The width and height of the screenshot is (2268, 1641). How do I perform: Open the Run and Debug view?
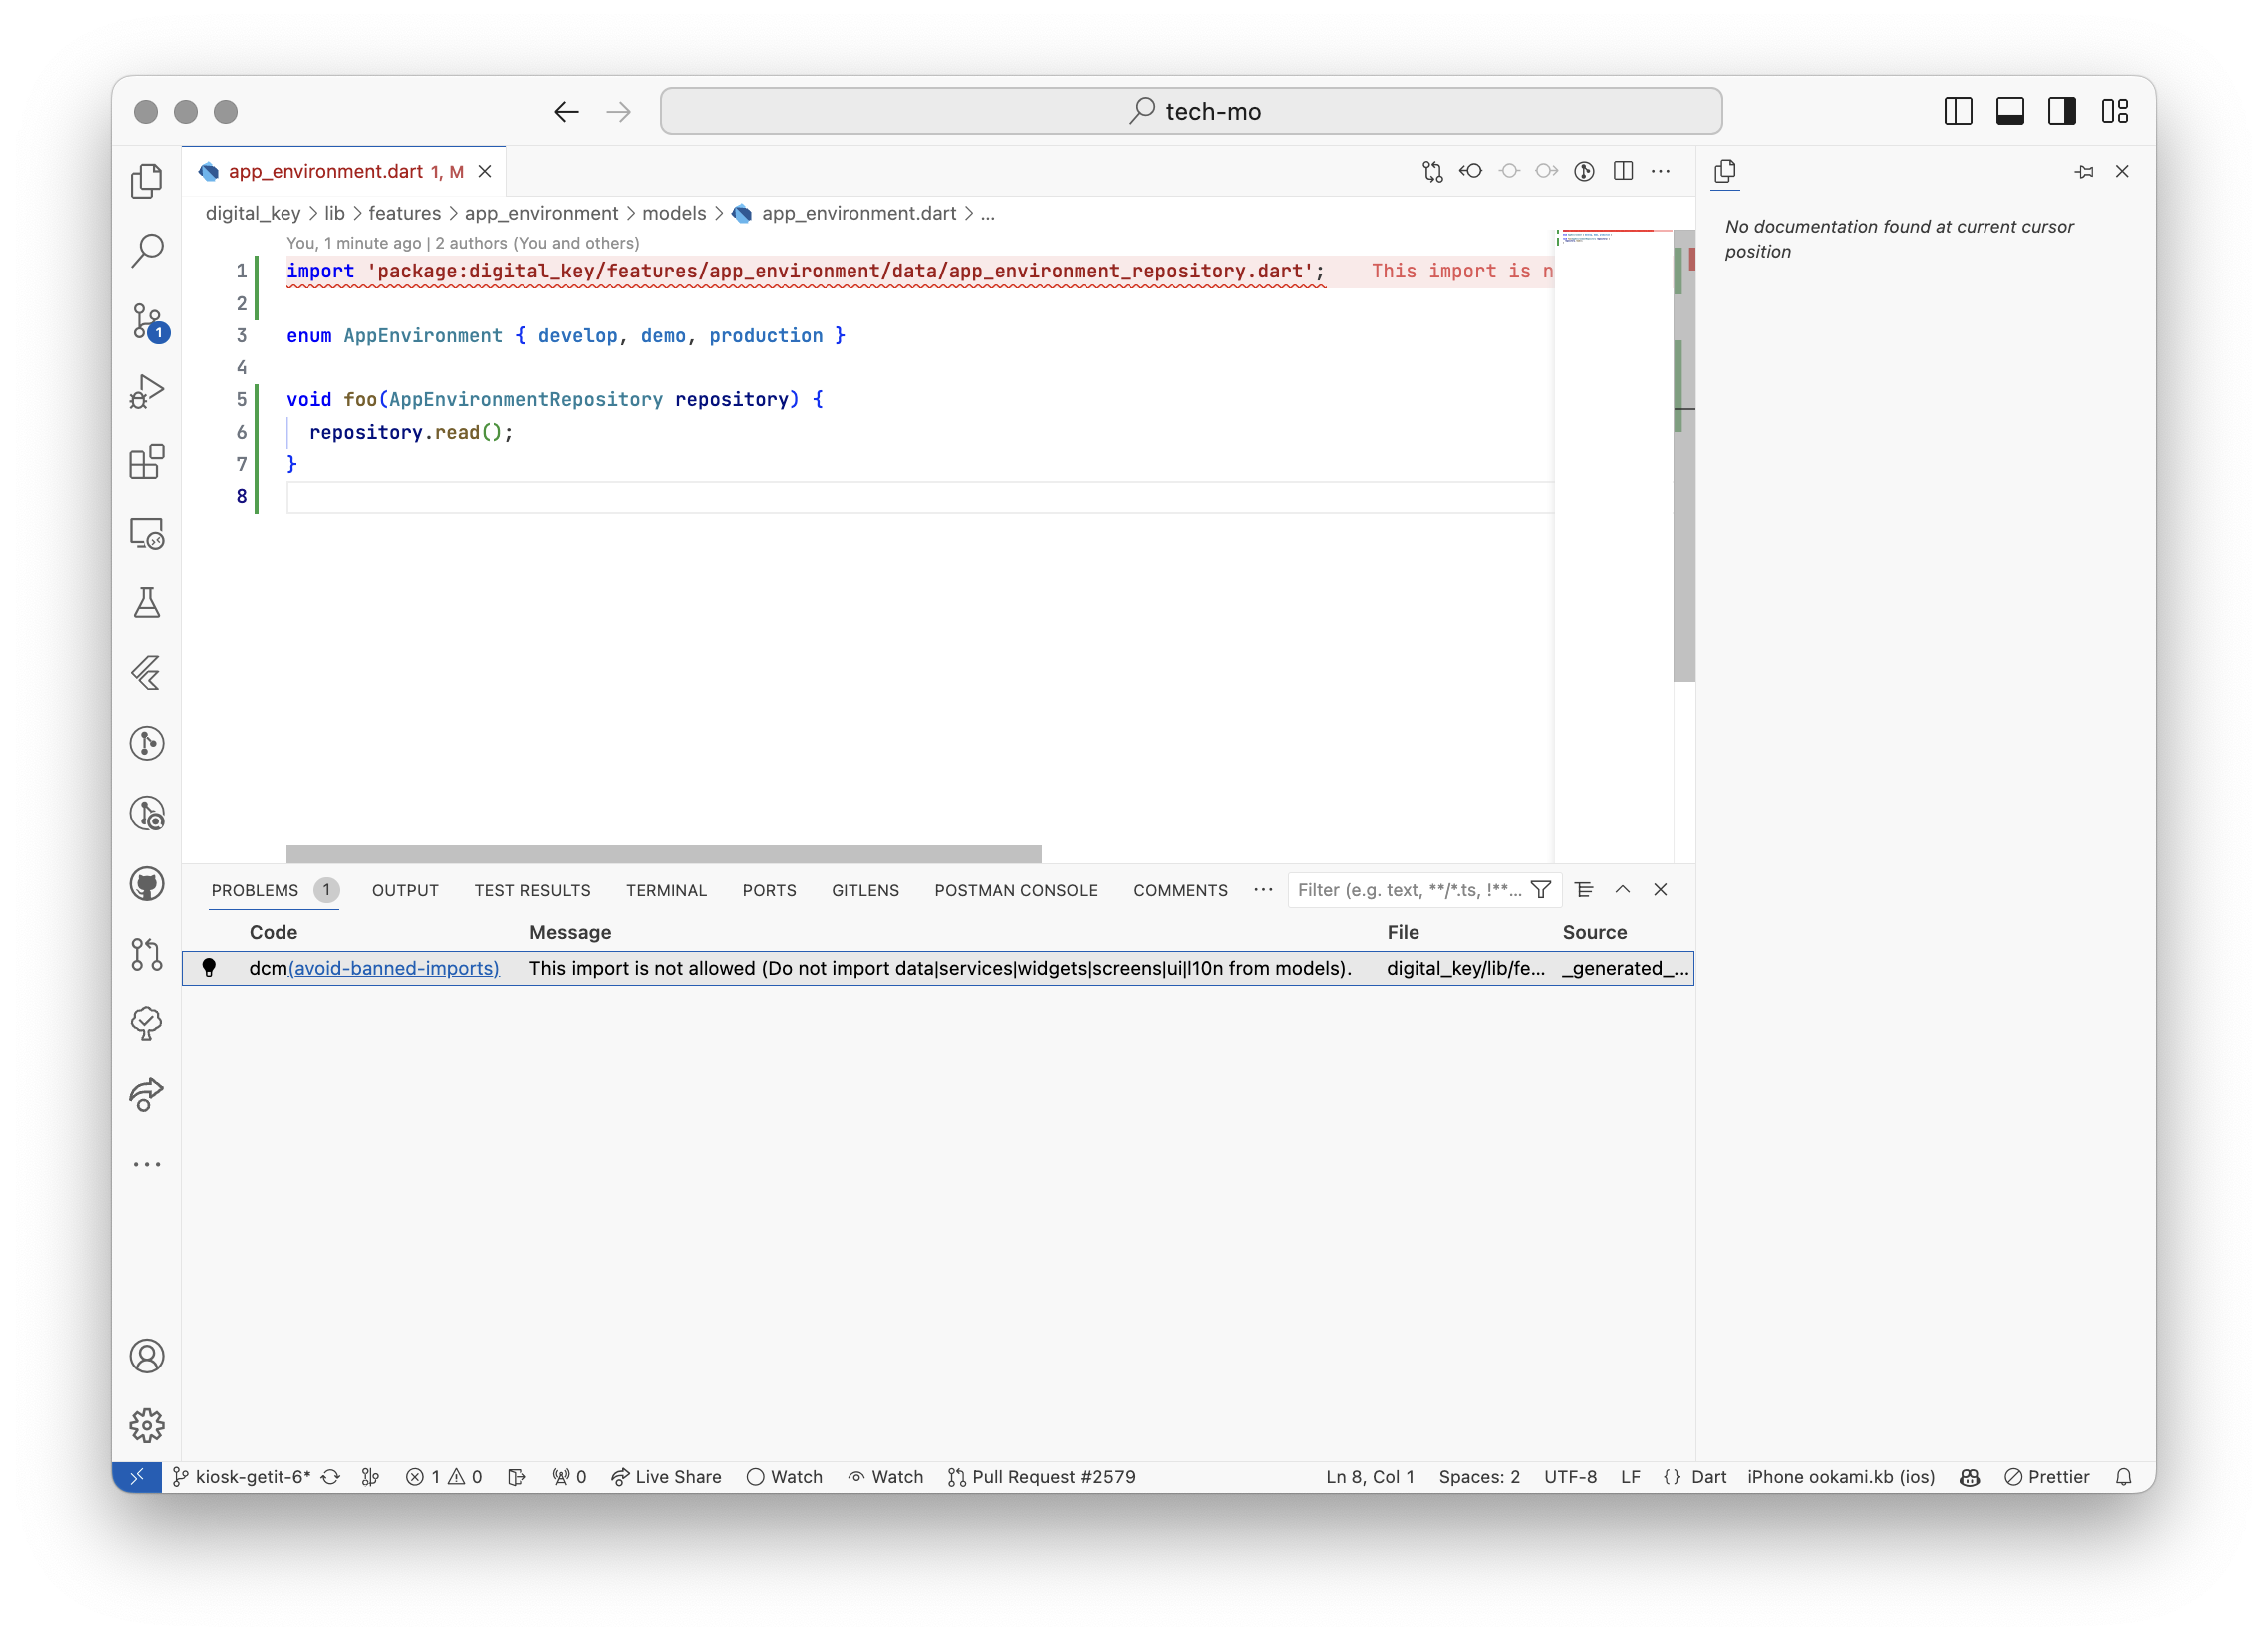147,392
